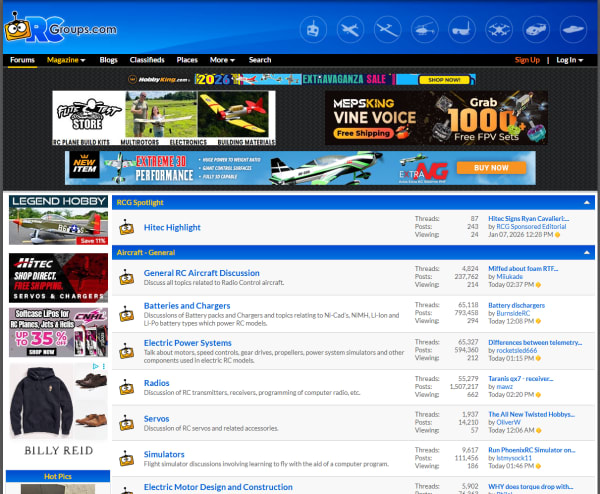Open the Servos forum link
This screenshot has height=494, width=600.
coord(157,419)
